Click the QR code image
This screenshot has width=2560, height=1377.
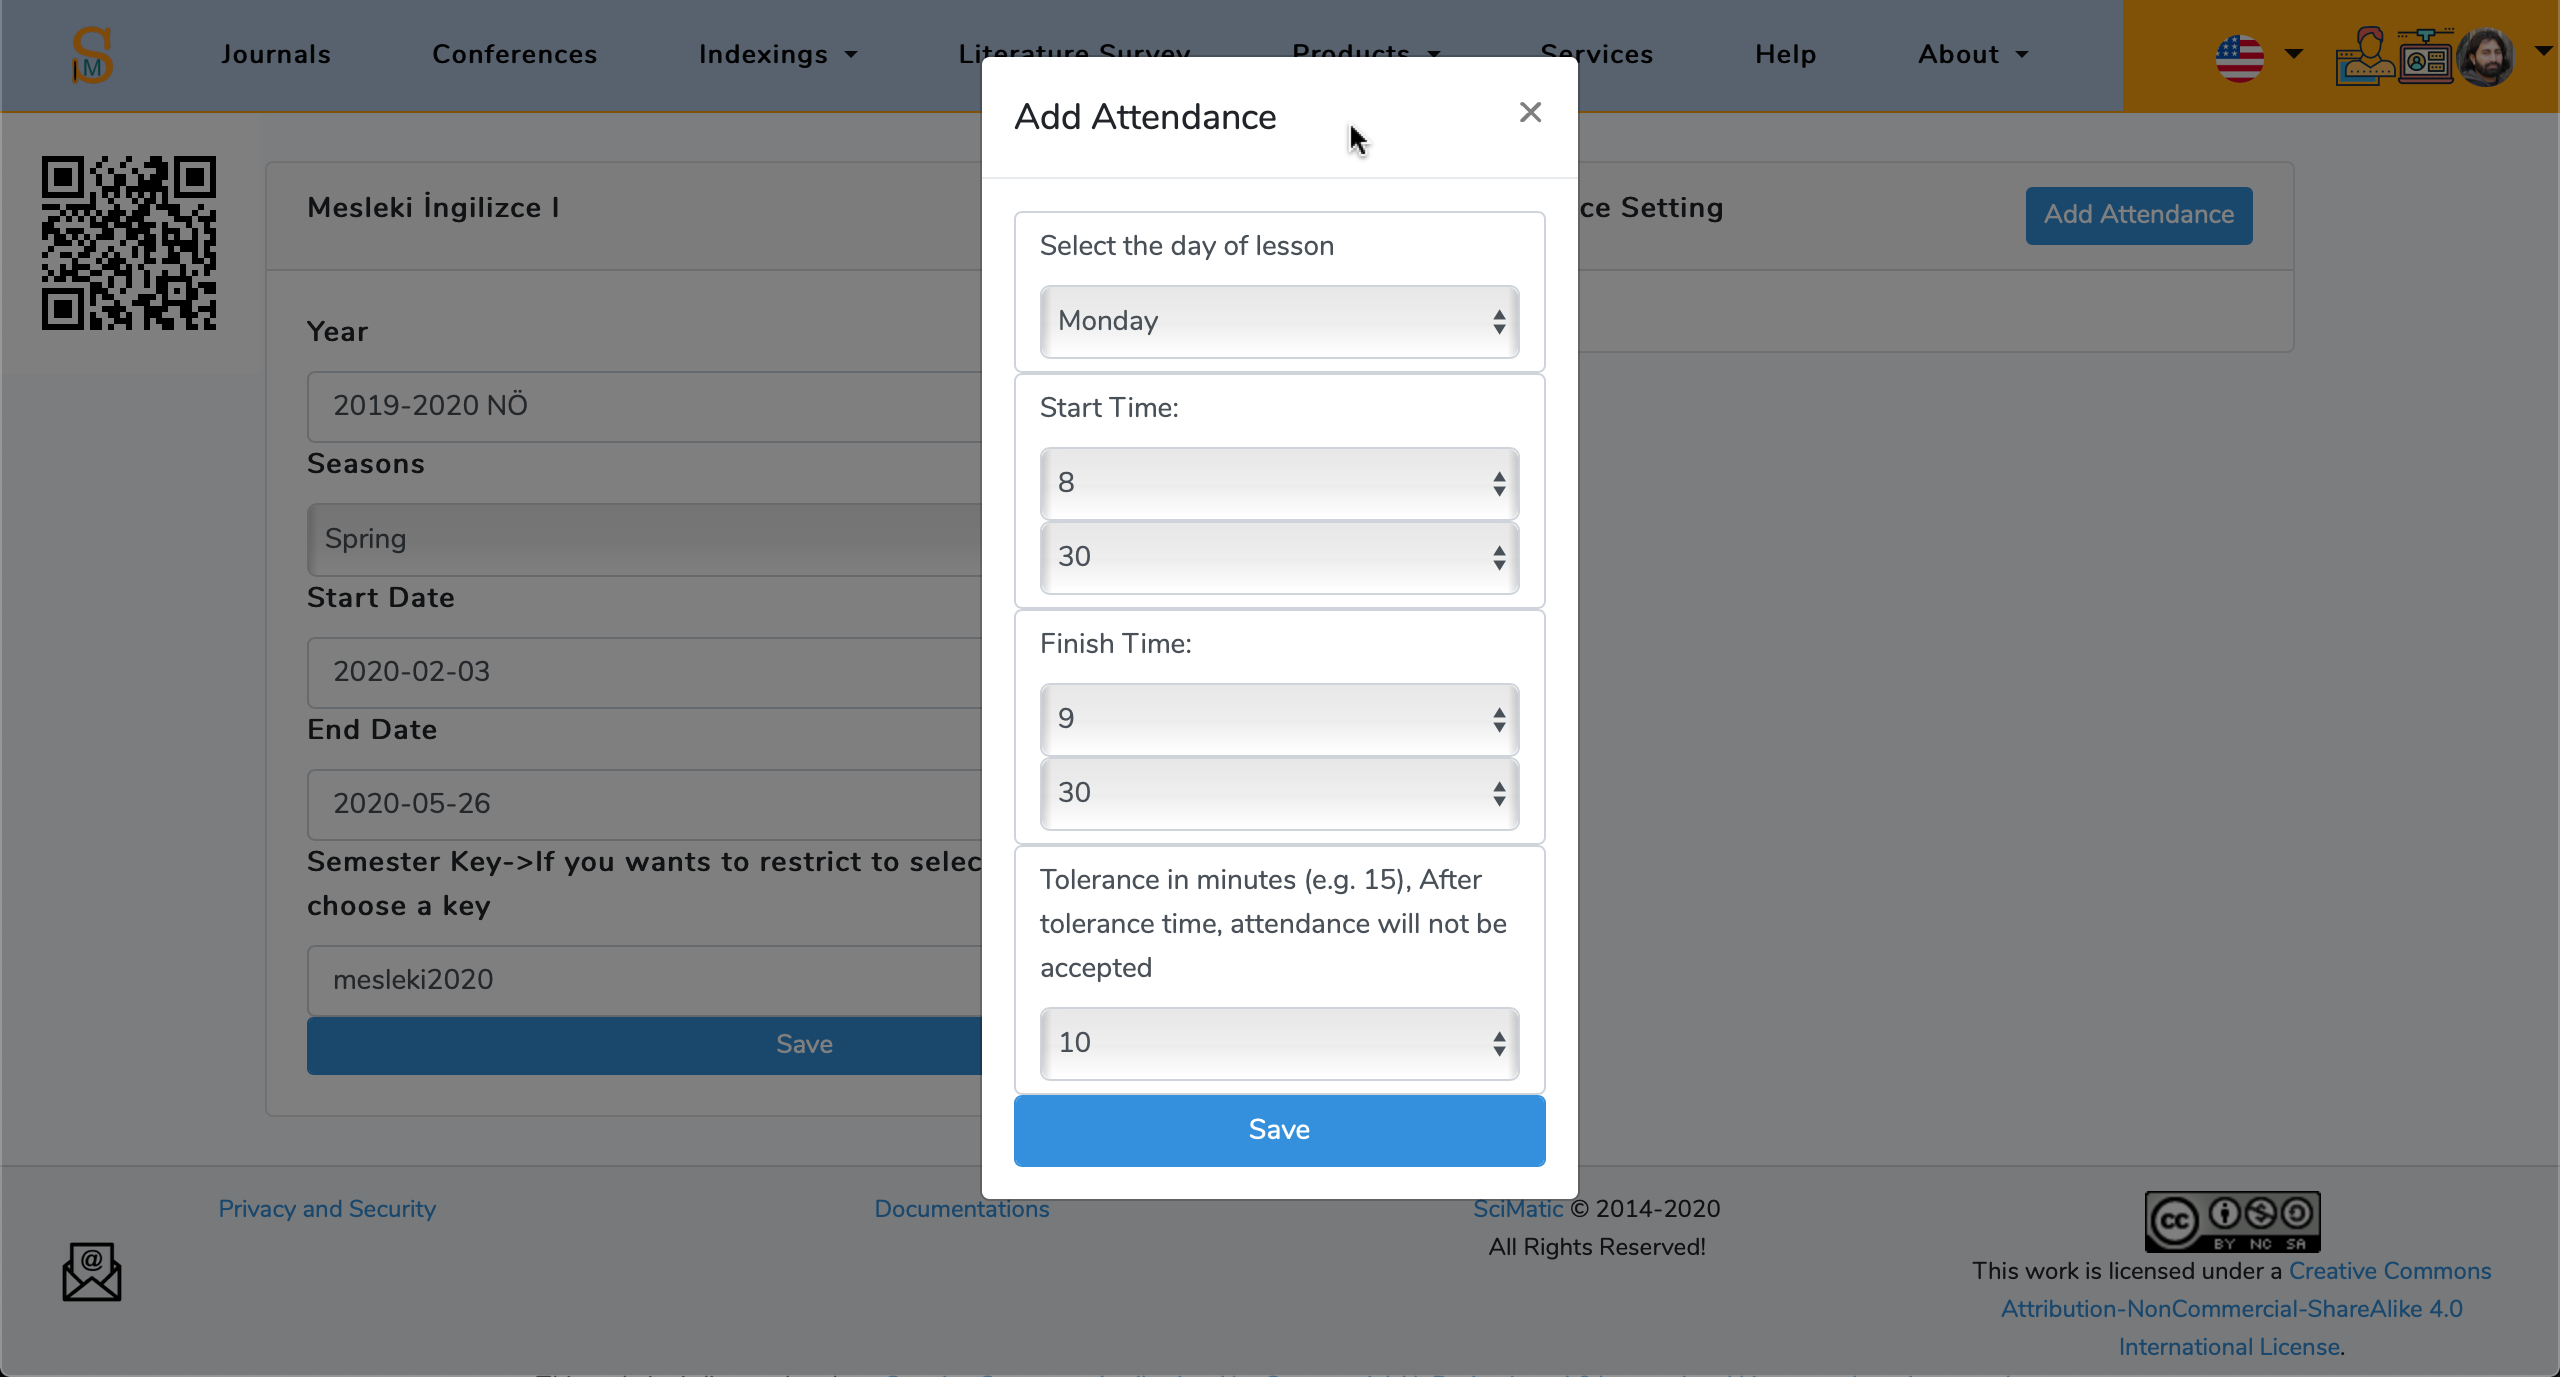tap(129, 243)
